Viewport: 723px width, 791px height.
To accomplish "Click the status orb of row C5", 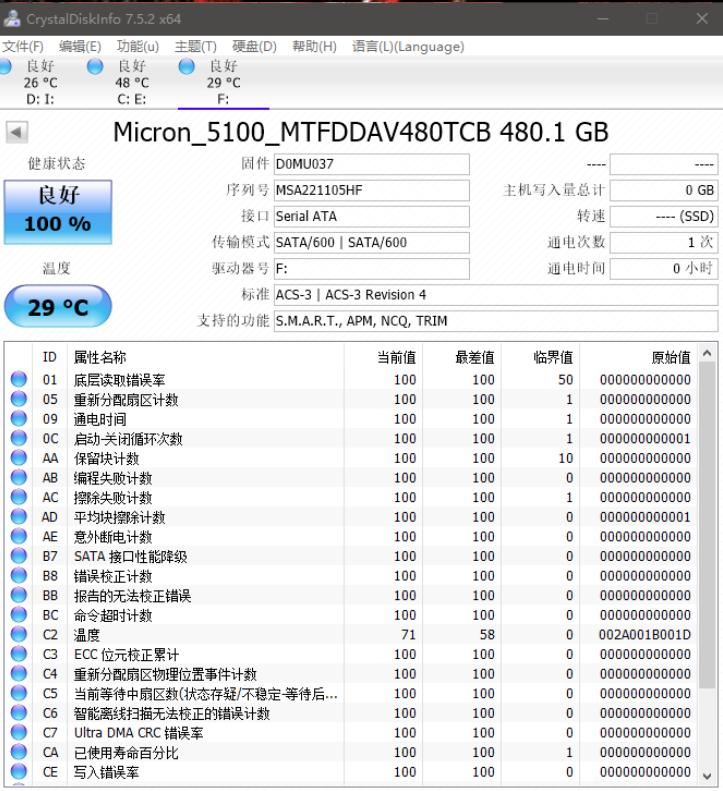I will pos(19,693).
